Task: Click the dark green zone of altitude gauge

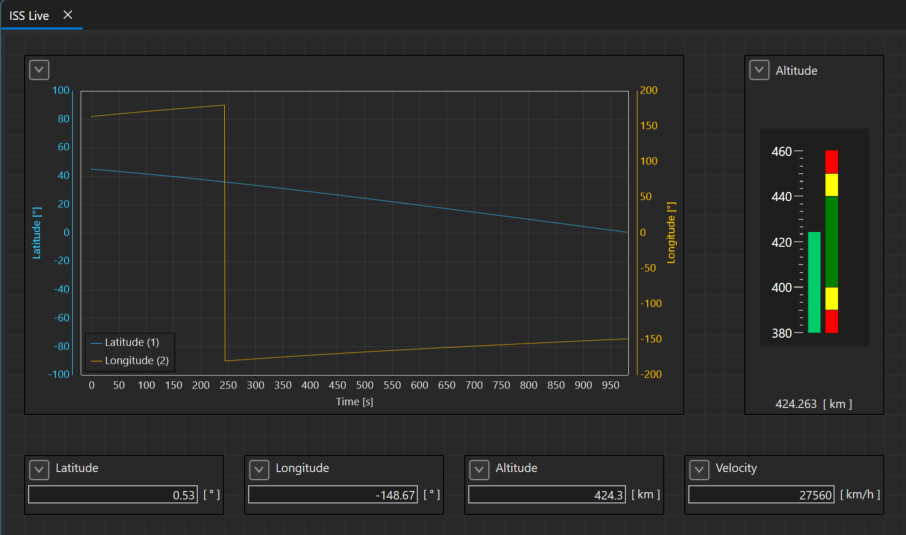Action: click(x=831, y=242)
